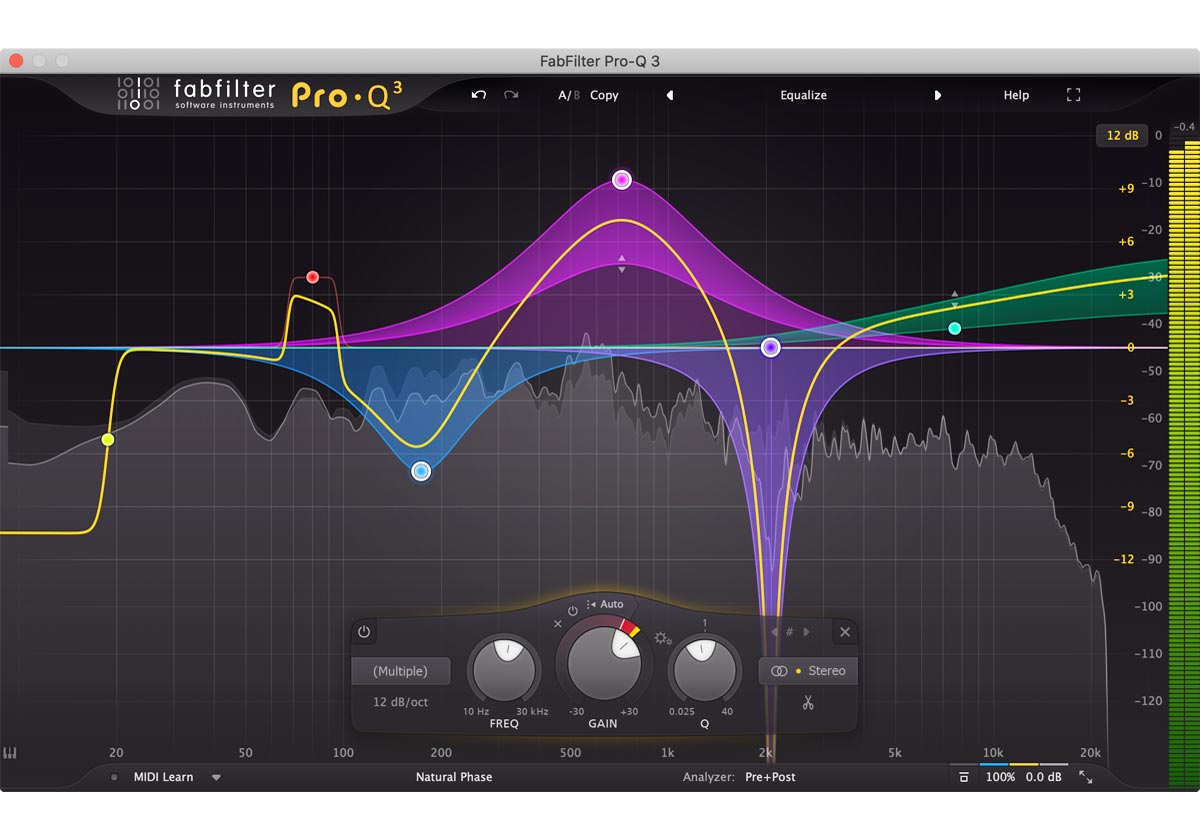Click the +6 gain scale label
The image size is (1200, 840).
click(1125, 242)
